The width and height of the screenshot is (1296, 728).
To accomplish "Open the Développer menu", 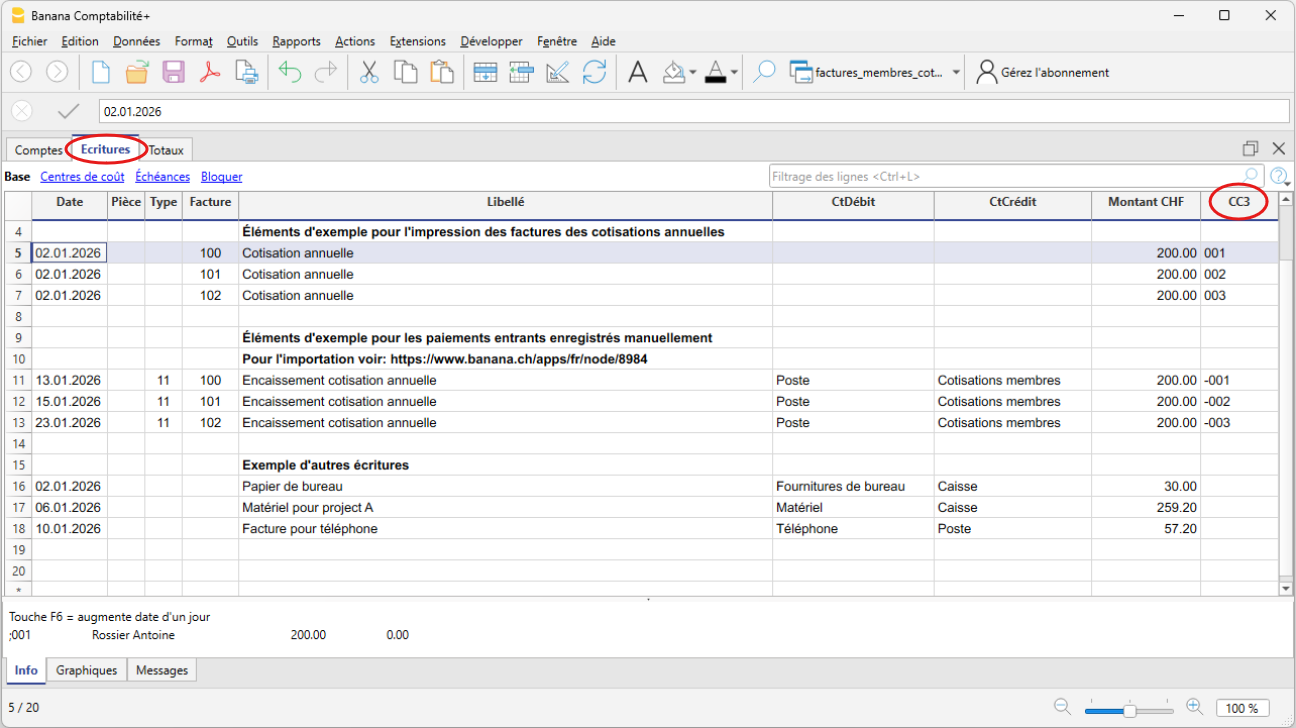I will point(491,41).
